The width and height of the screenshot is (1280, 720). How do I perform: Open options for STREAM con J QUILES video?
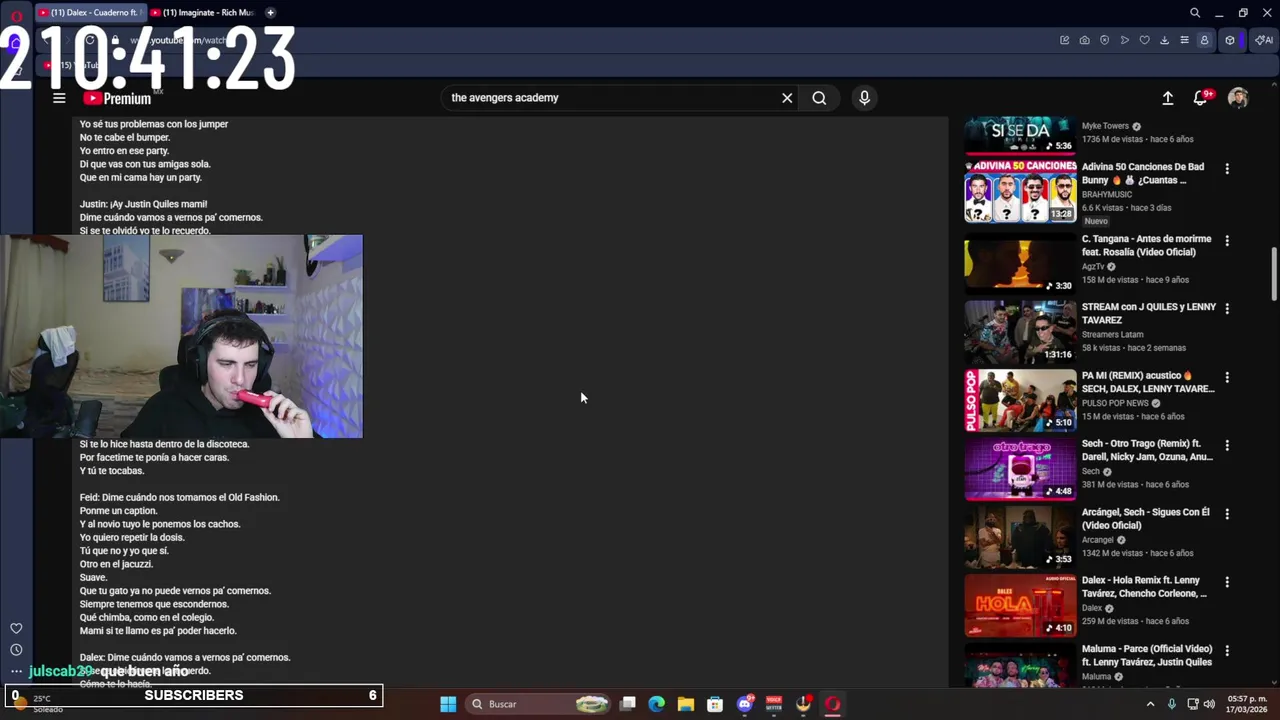coord(1227,309)
